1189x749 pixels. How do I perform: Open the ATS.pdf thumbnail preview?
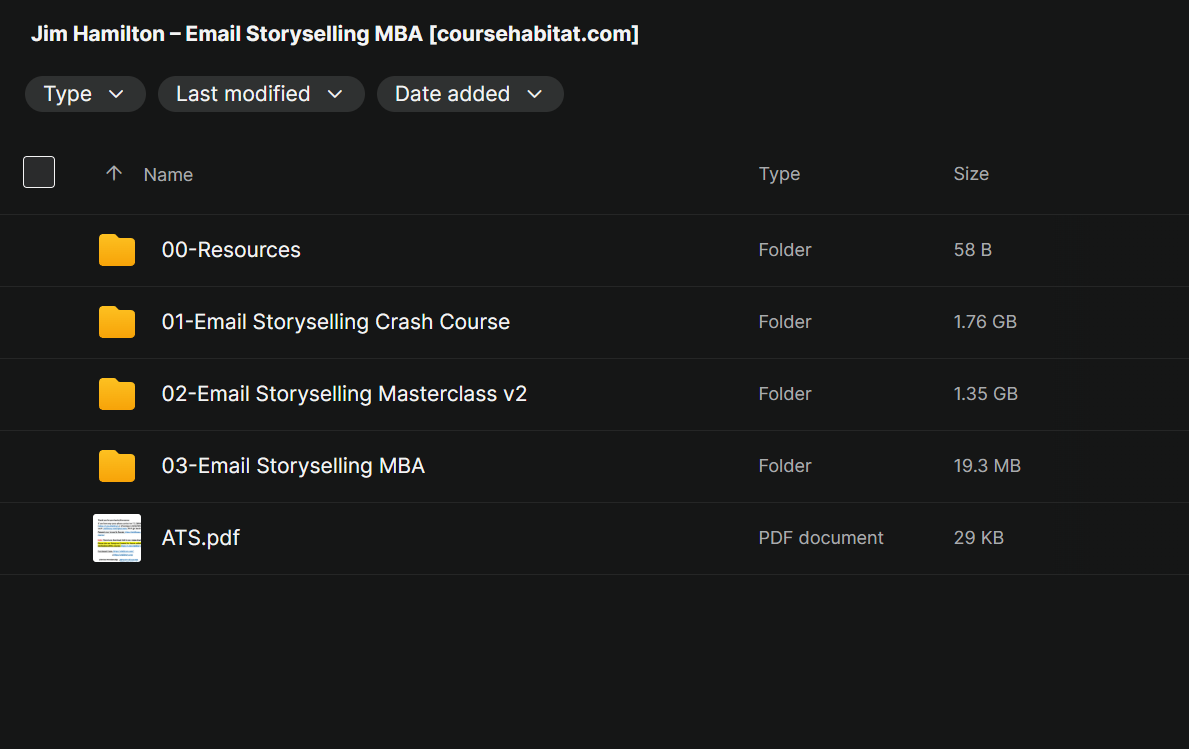(x=117, y=538)
